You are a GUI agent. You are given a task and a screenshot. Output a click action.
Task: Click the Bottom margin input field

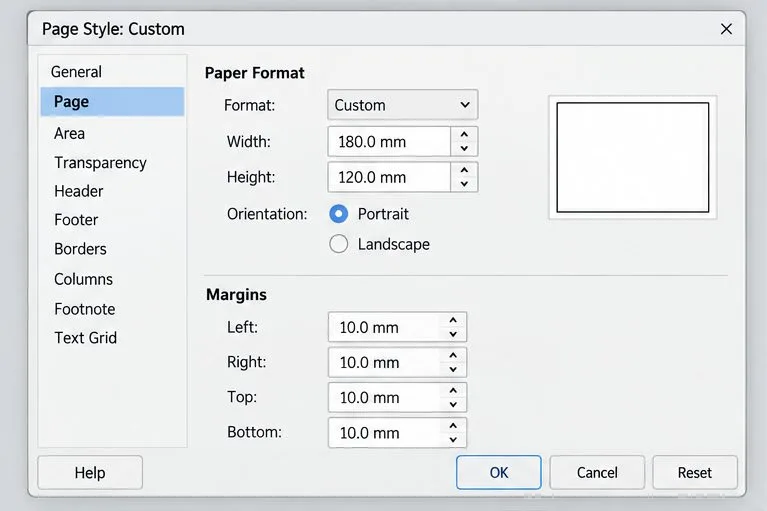[x=385, y=433]
